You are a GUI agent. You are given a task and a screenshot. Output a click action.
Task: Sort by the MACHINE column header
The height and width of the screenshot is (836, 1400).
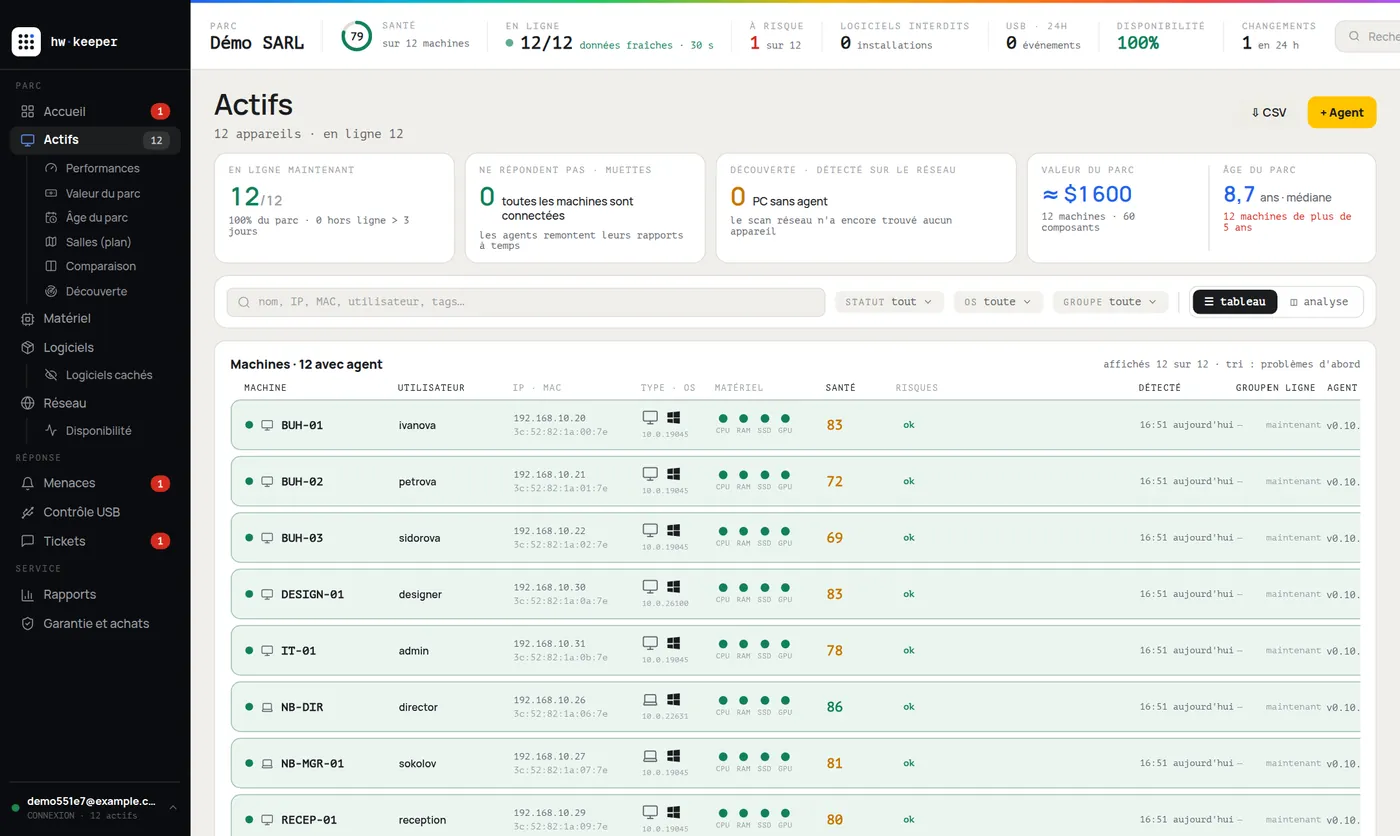265,388
